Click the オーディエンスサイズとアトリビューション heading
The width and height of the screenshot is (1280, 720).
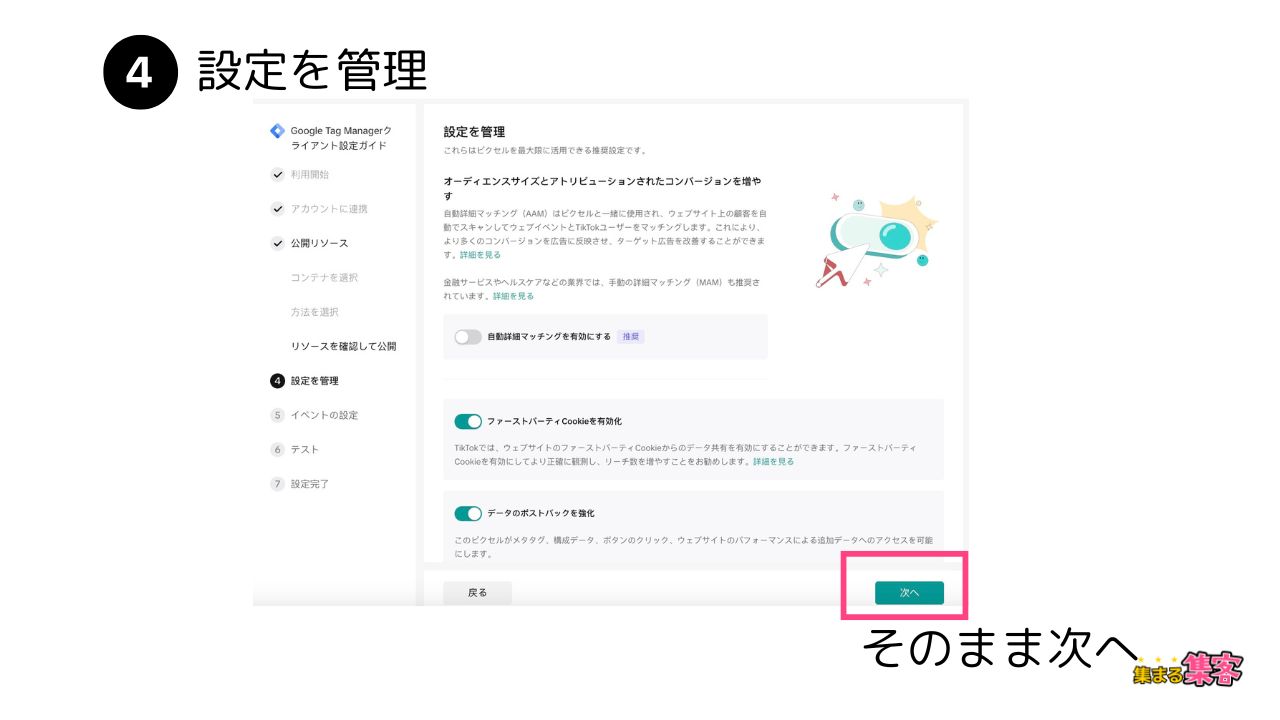pos(603,189)
